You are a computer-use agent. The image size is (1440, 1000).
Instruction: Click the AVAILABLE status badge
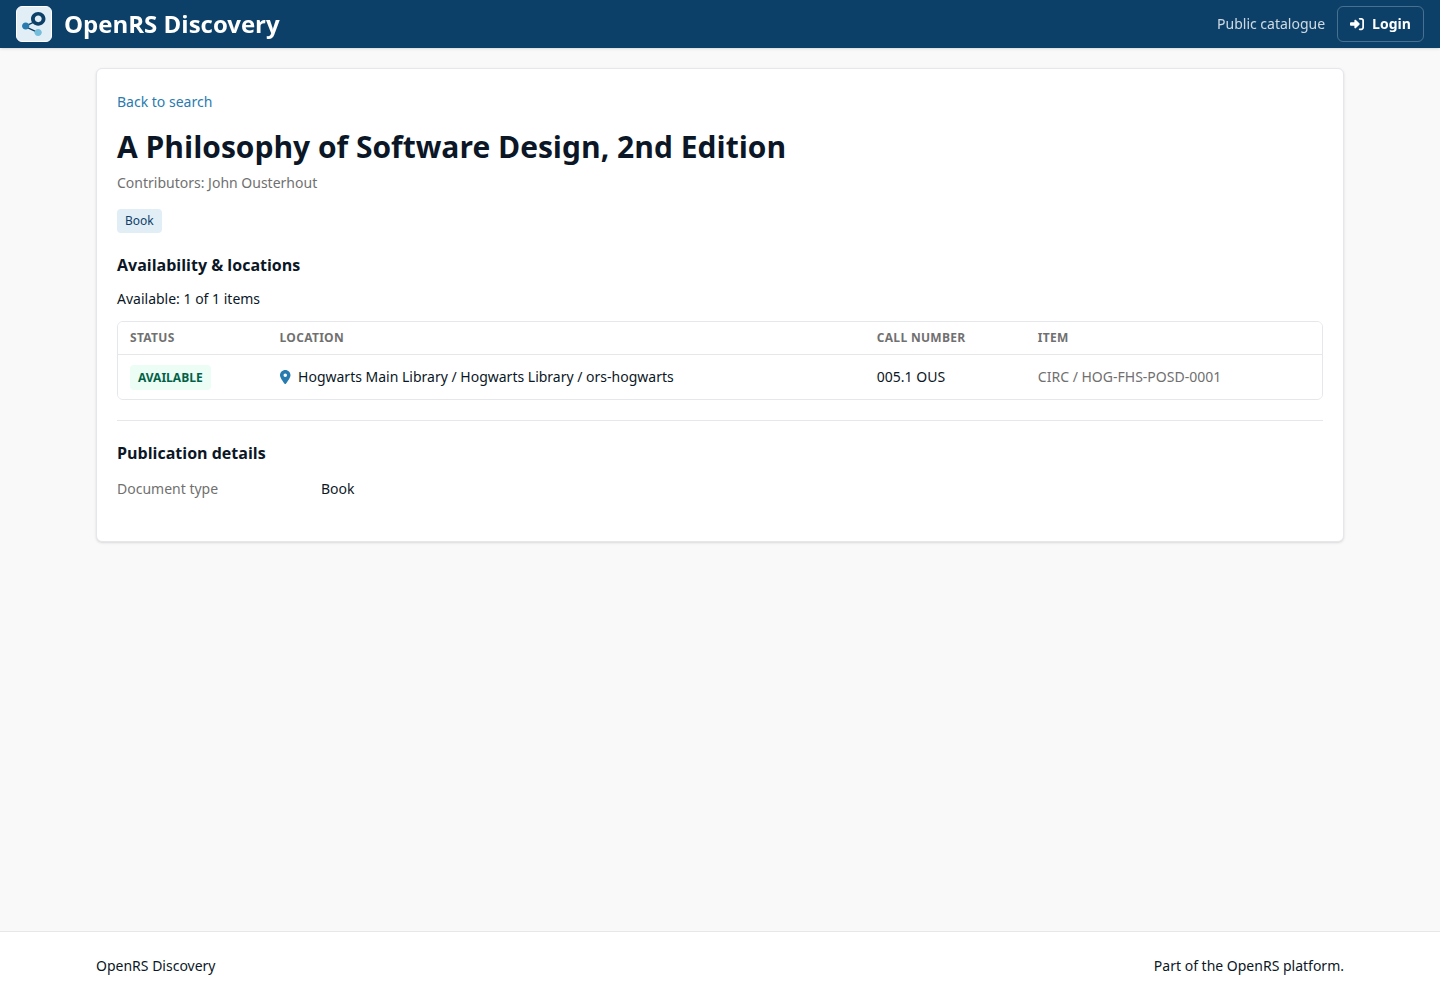coord(170,377)
